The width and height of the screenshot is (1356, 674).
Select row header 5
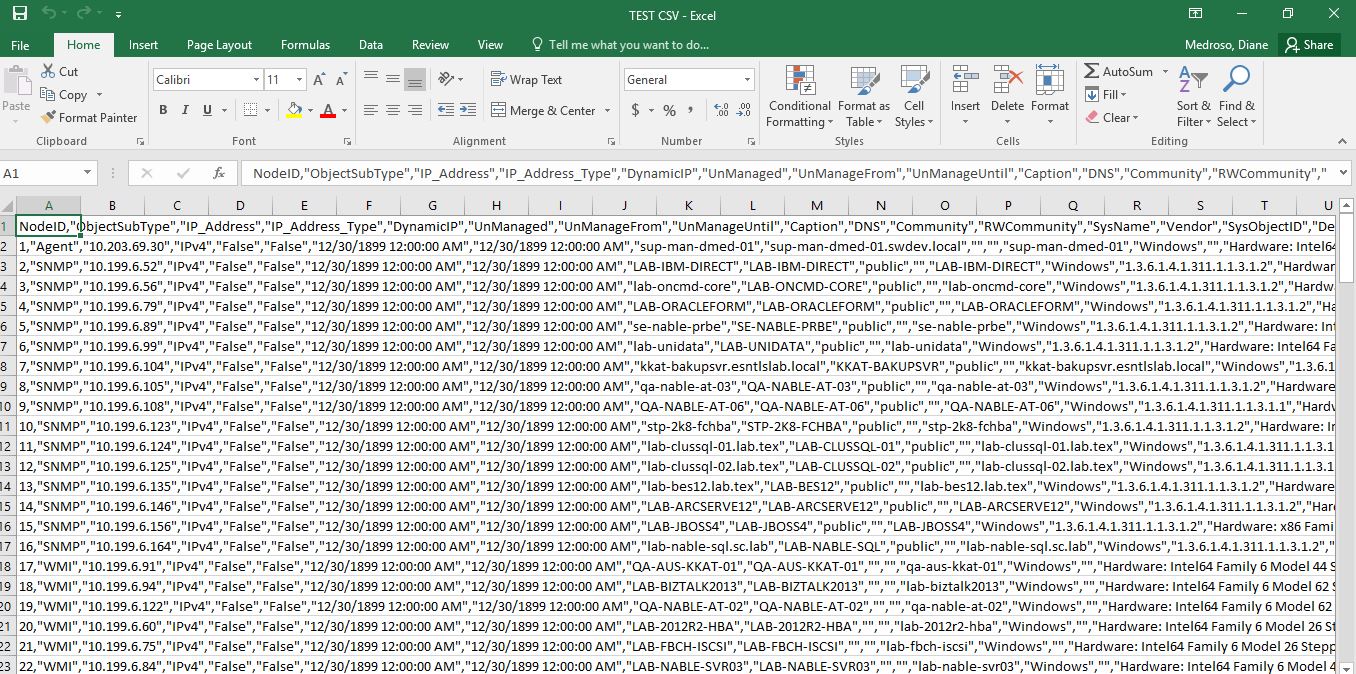pos(6,306)
